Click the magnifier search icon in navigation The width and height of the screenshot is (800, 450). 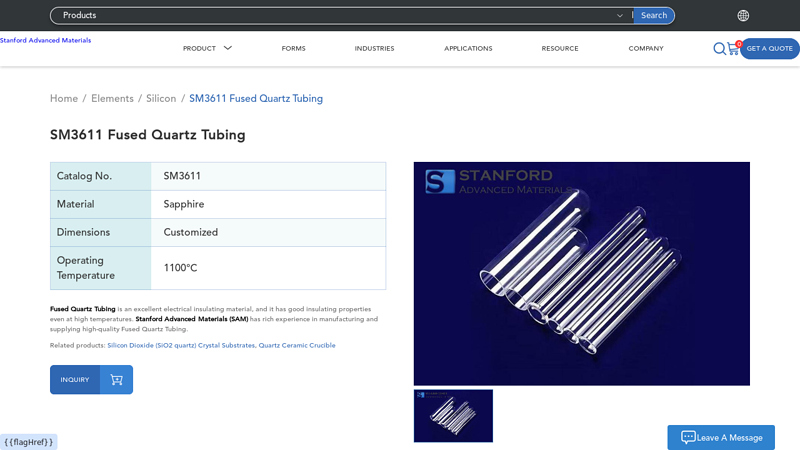[x=719, y=48]
